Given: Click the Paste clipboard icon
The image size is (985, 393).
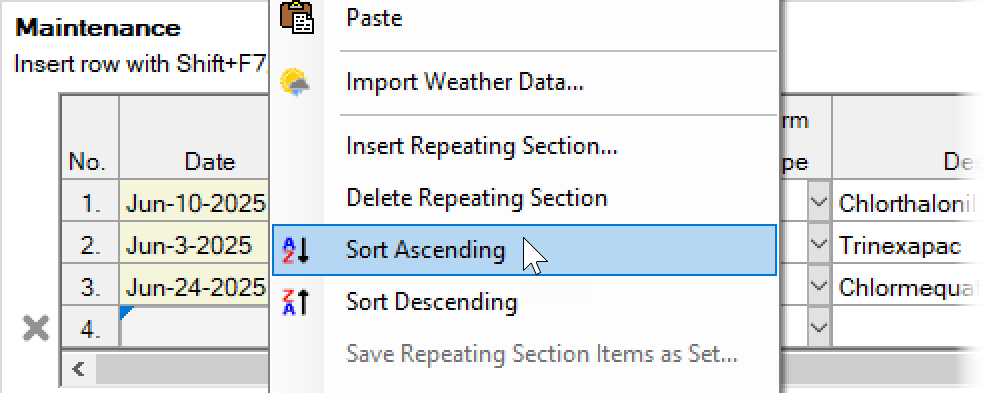Looking at the screenshot, I should coord(297,18).
